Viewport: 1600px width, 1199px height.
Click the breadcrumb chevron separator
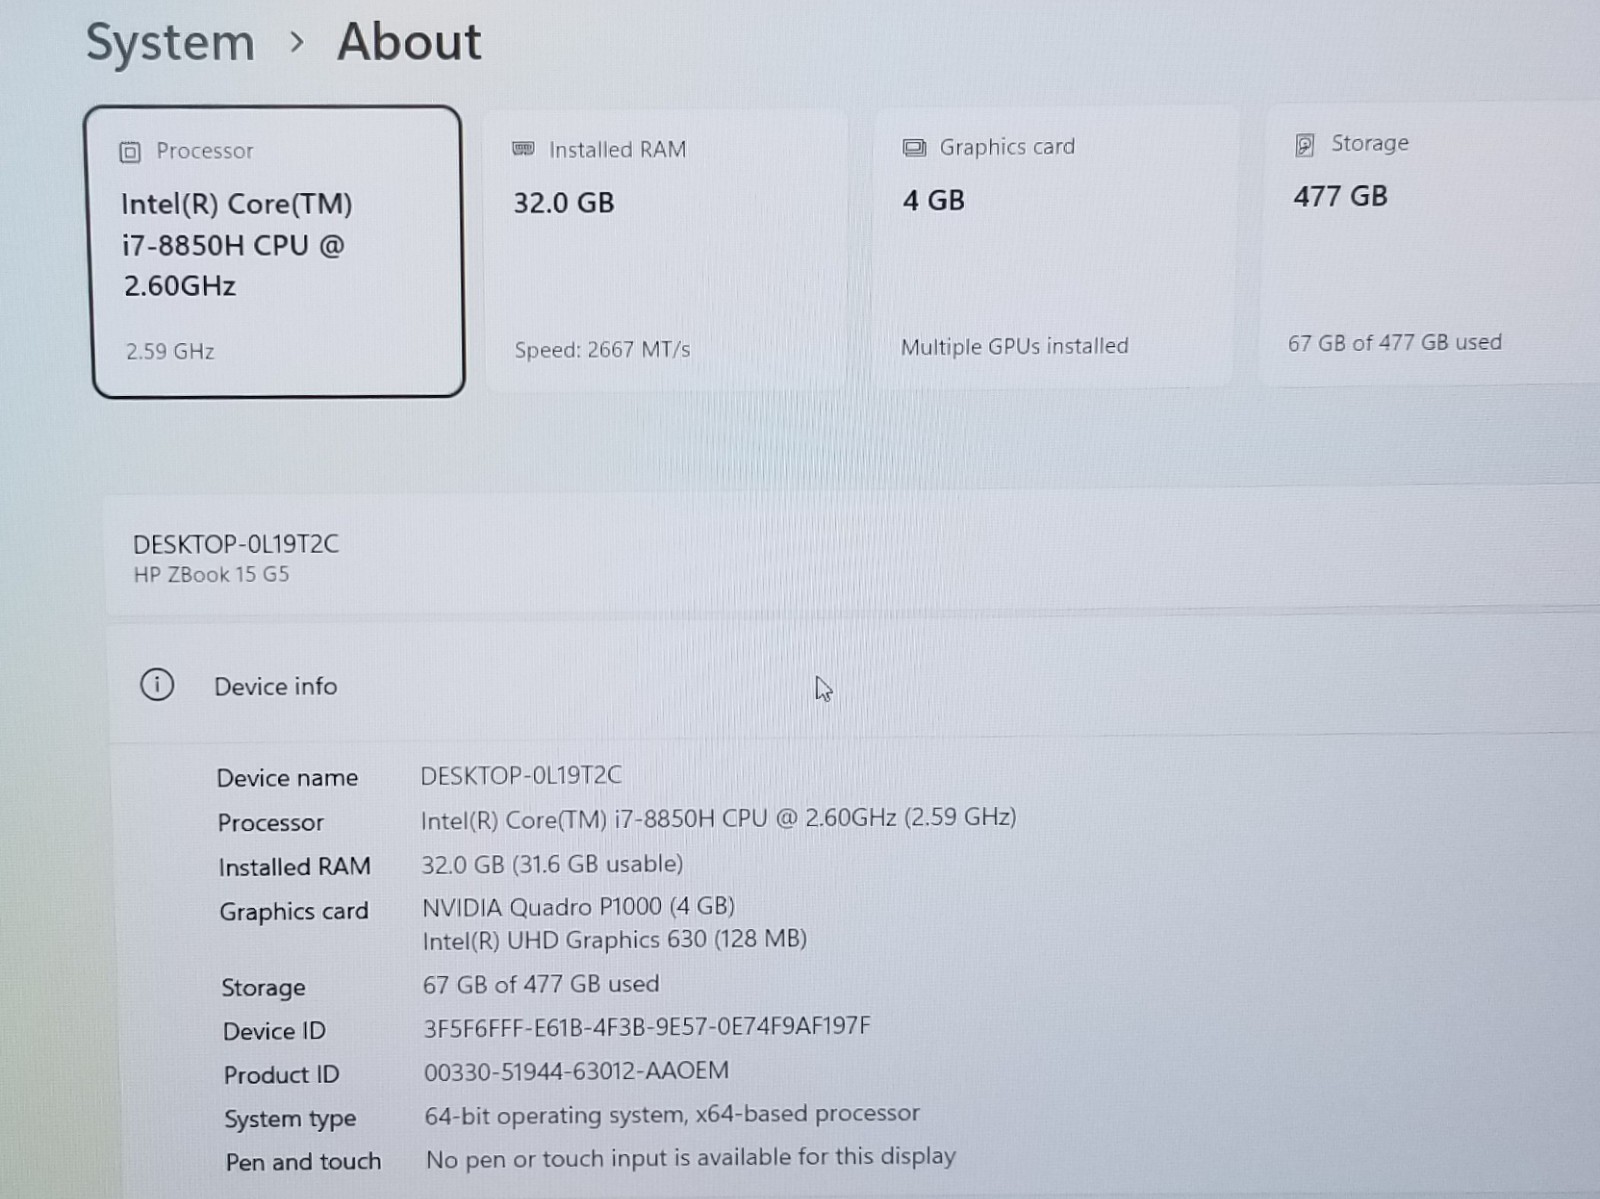coord(296,43)
